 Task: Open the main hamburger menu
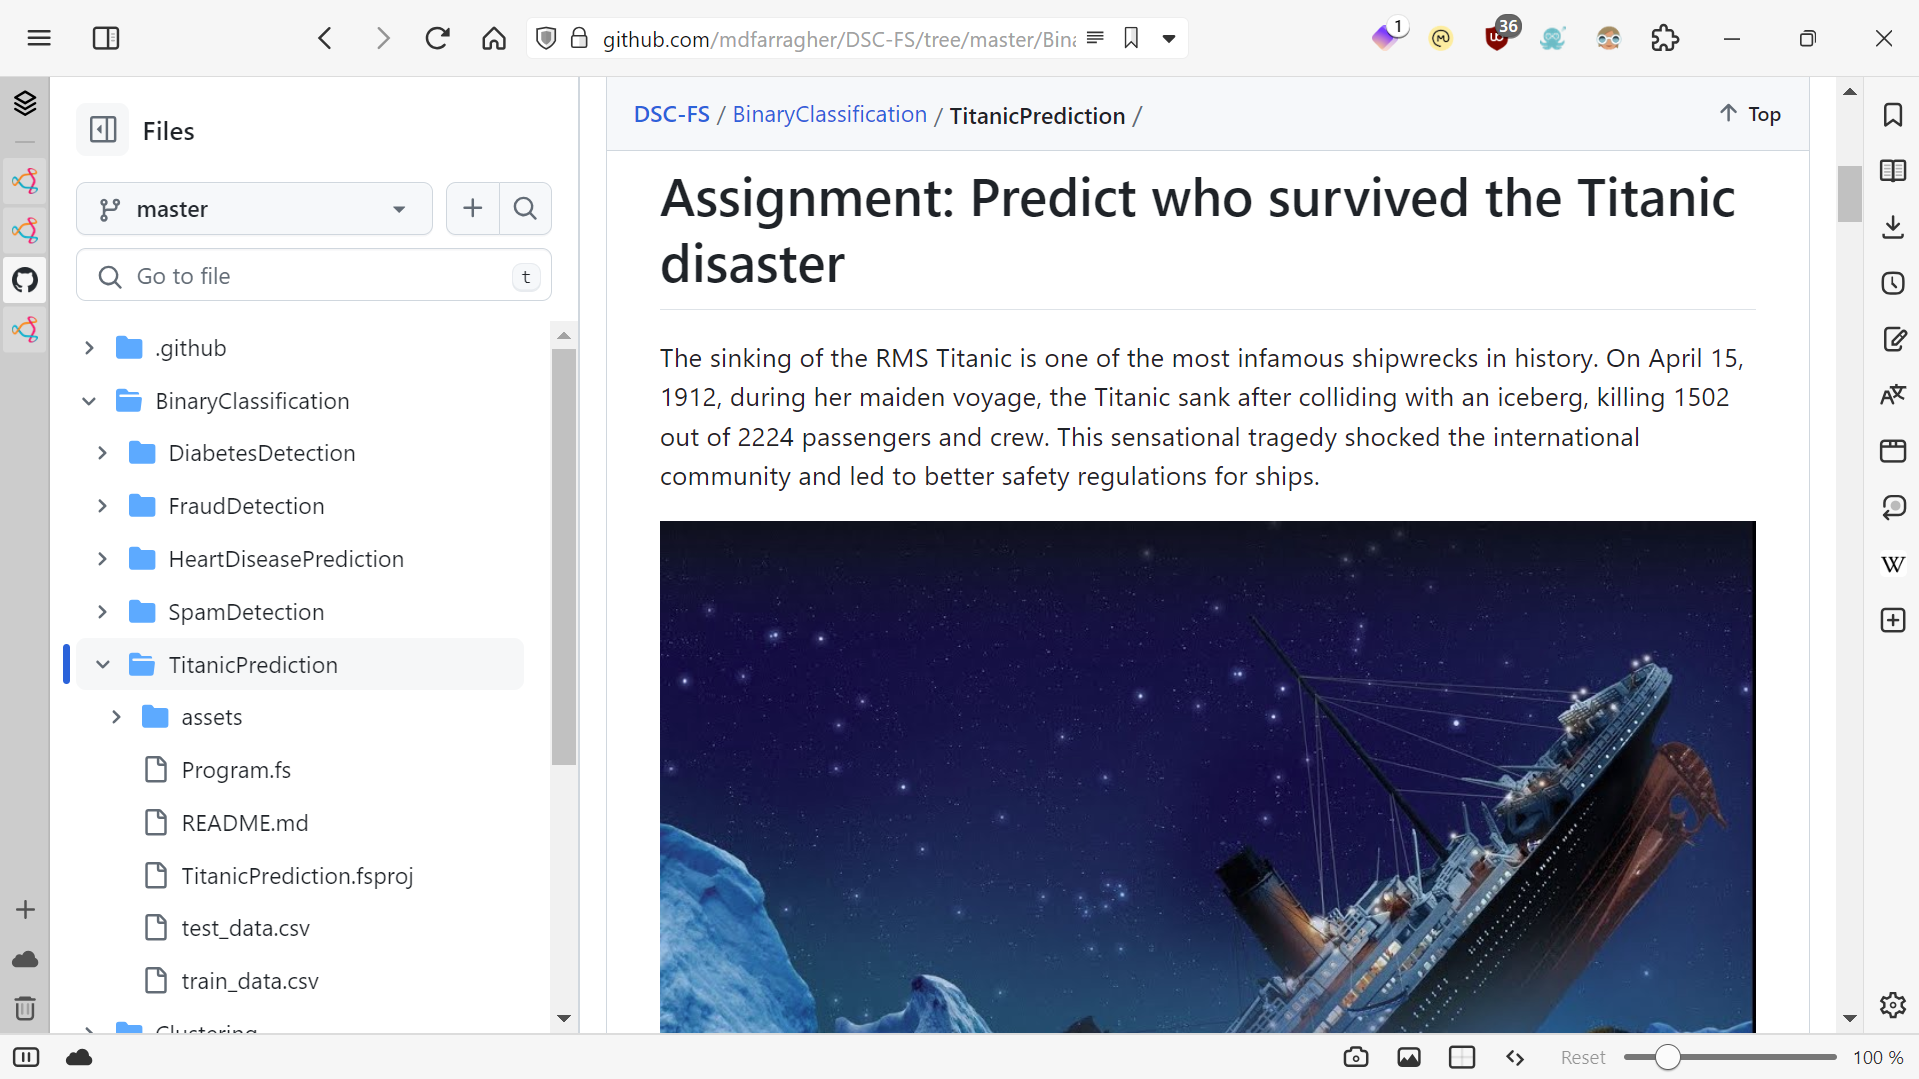click(x=39, y=39)
